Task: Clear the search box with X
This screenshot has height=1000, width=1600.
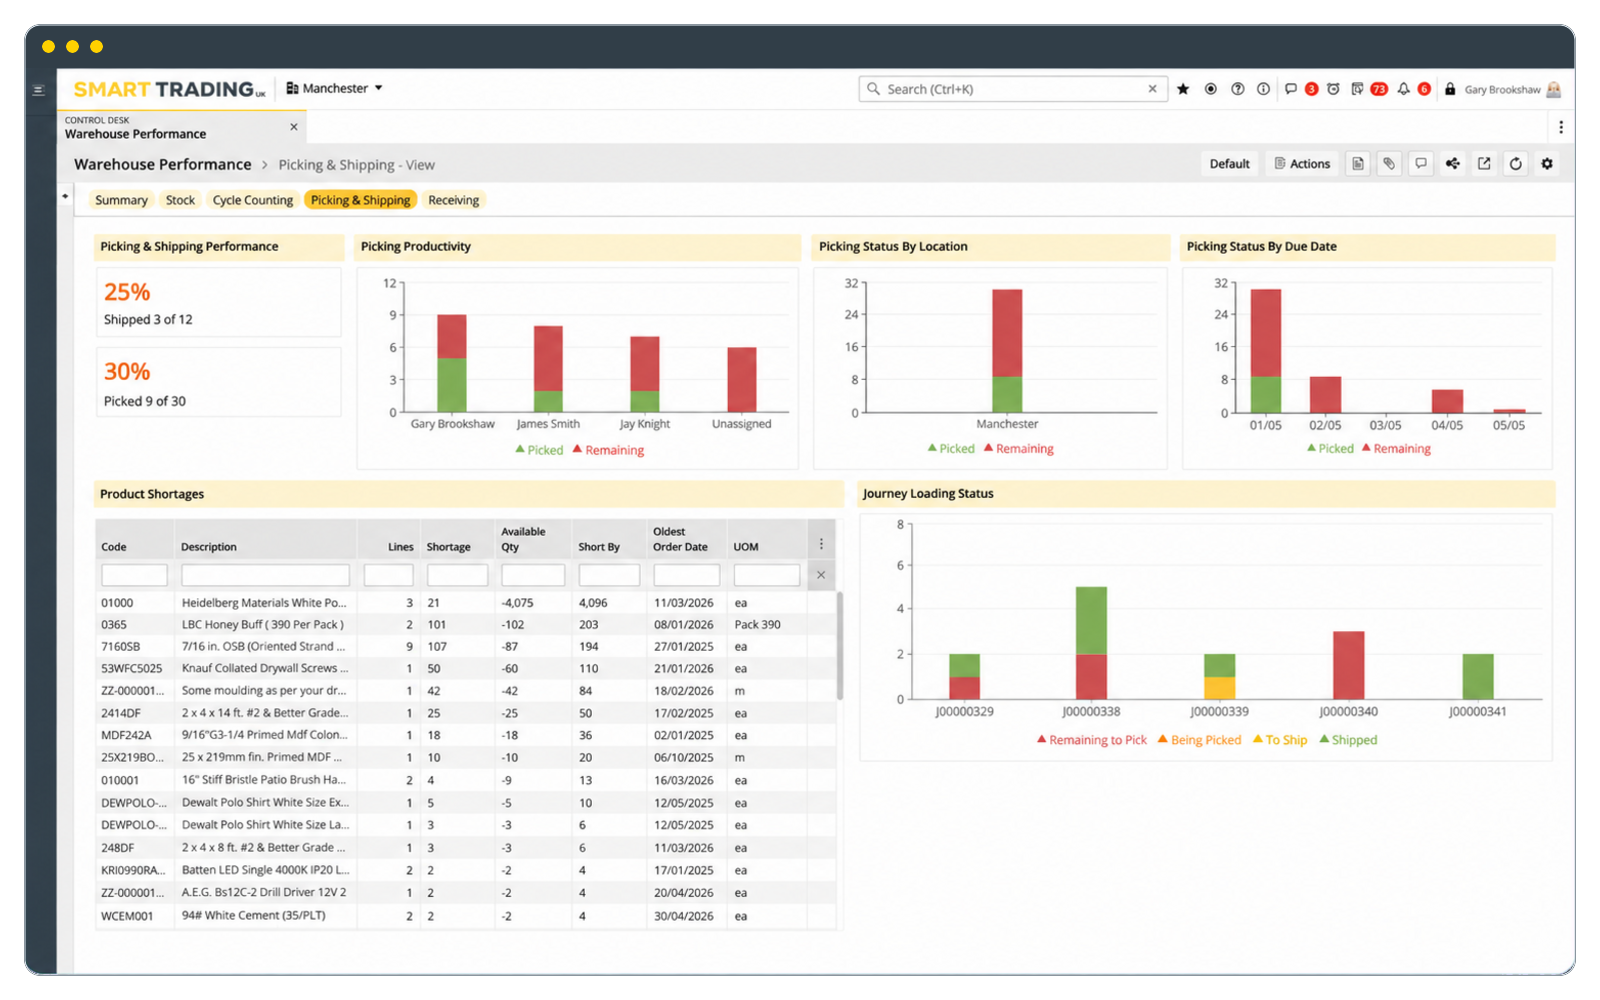Action: pyautogui.click(x=1152, y=89)
